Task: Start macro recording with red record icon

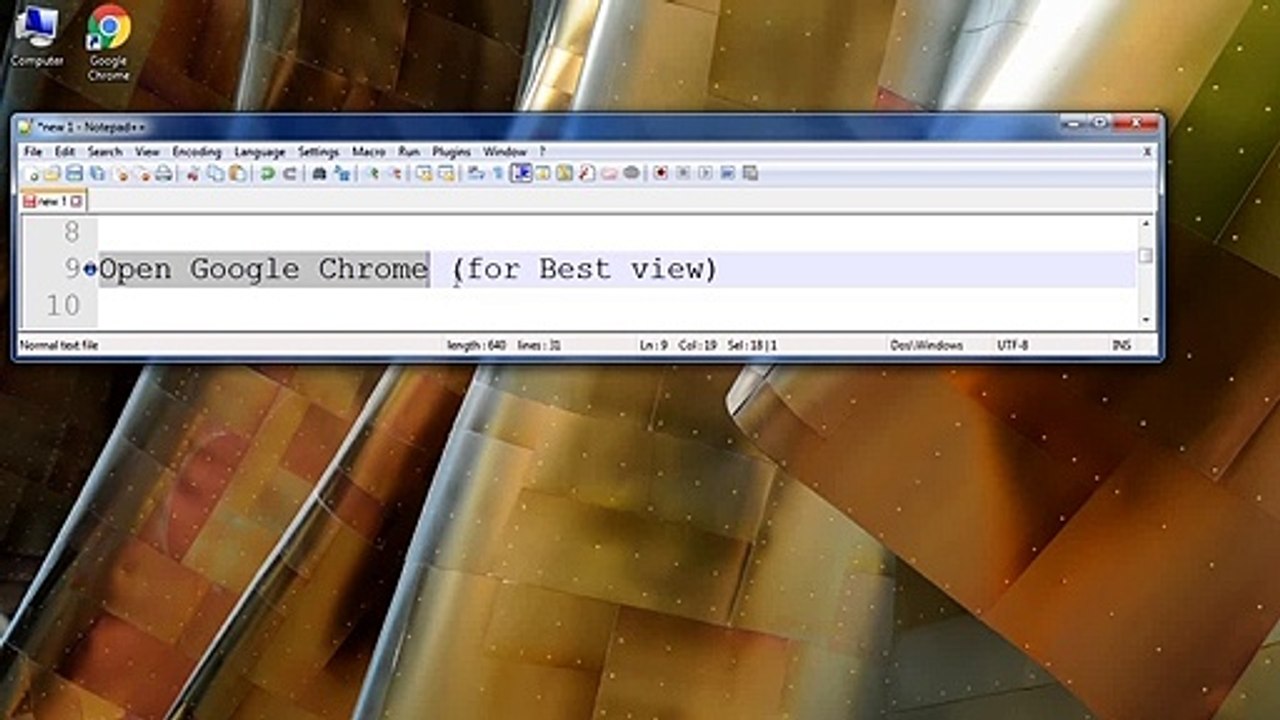Action: pyautogui.click(x=661, y=173)
